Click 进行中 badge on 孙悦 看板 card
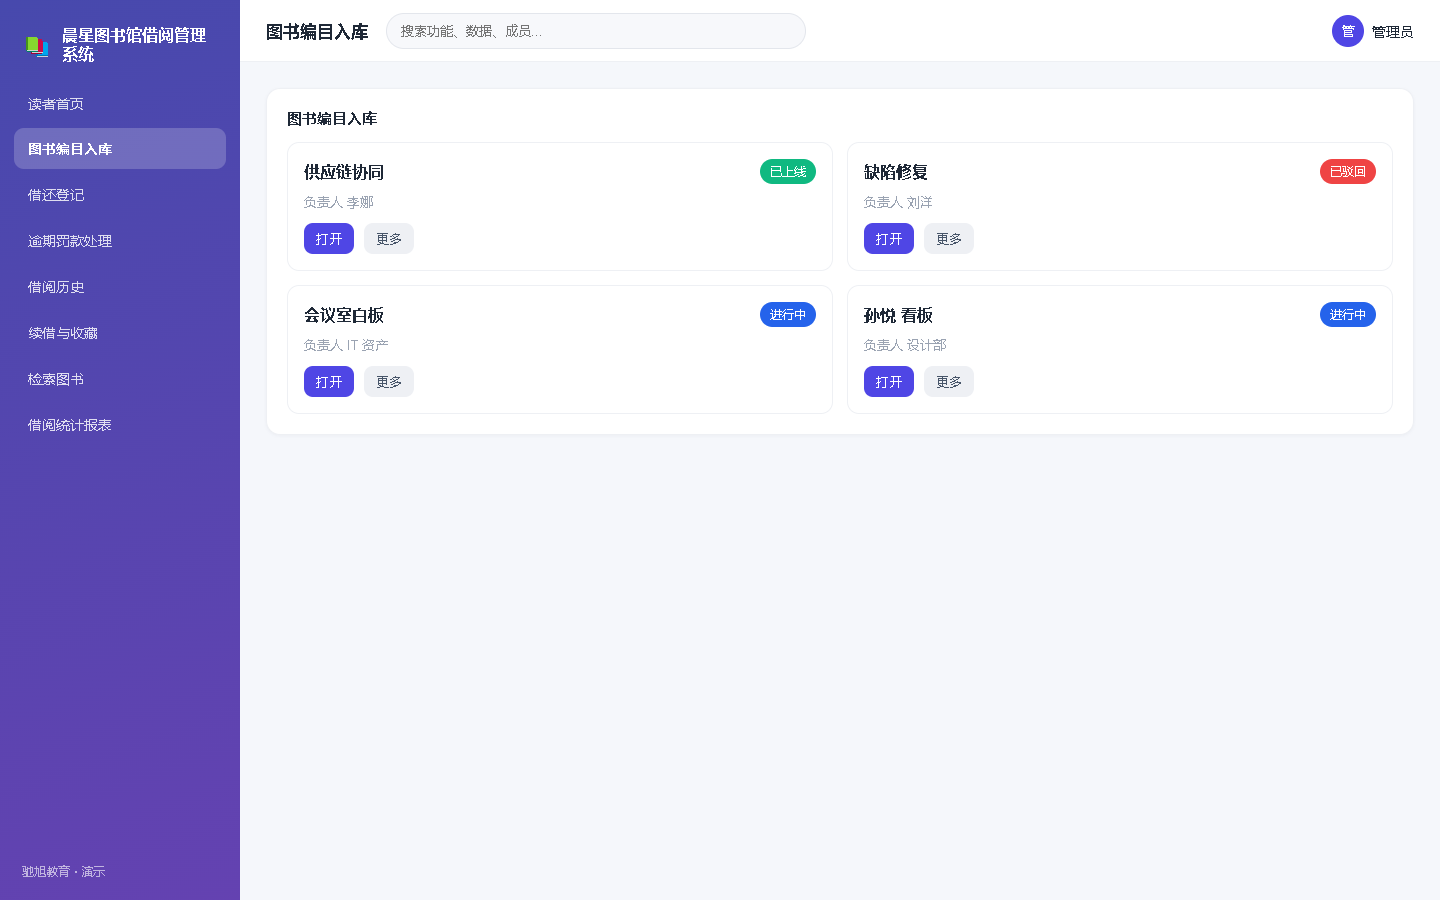 pos(1348,315)
